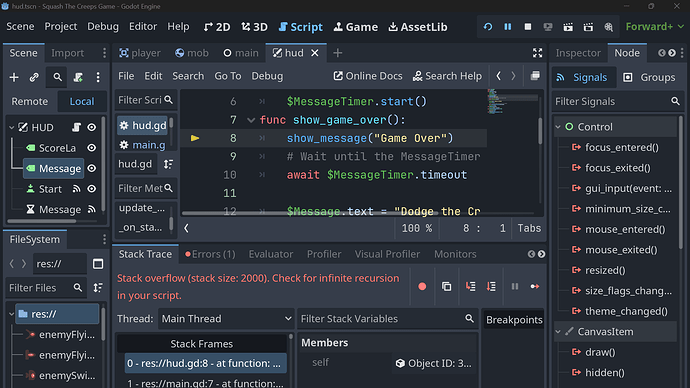Image resolution: width=690 pixels, height=388 pixels.
Task: Open the movie maker mode icon
Action: [609, 27]
